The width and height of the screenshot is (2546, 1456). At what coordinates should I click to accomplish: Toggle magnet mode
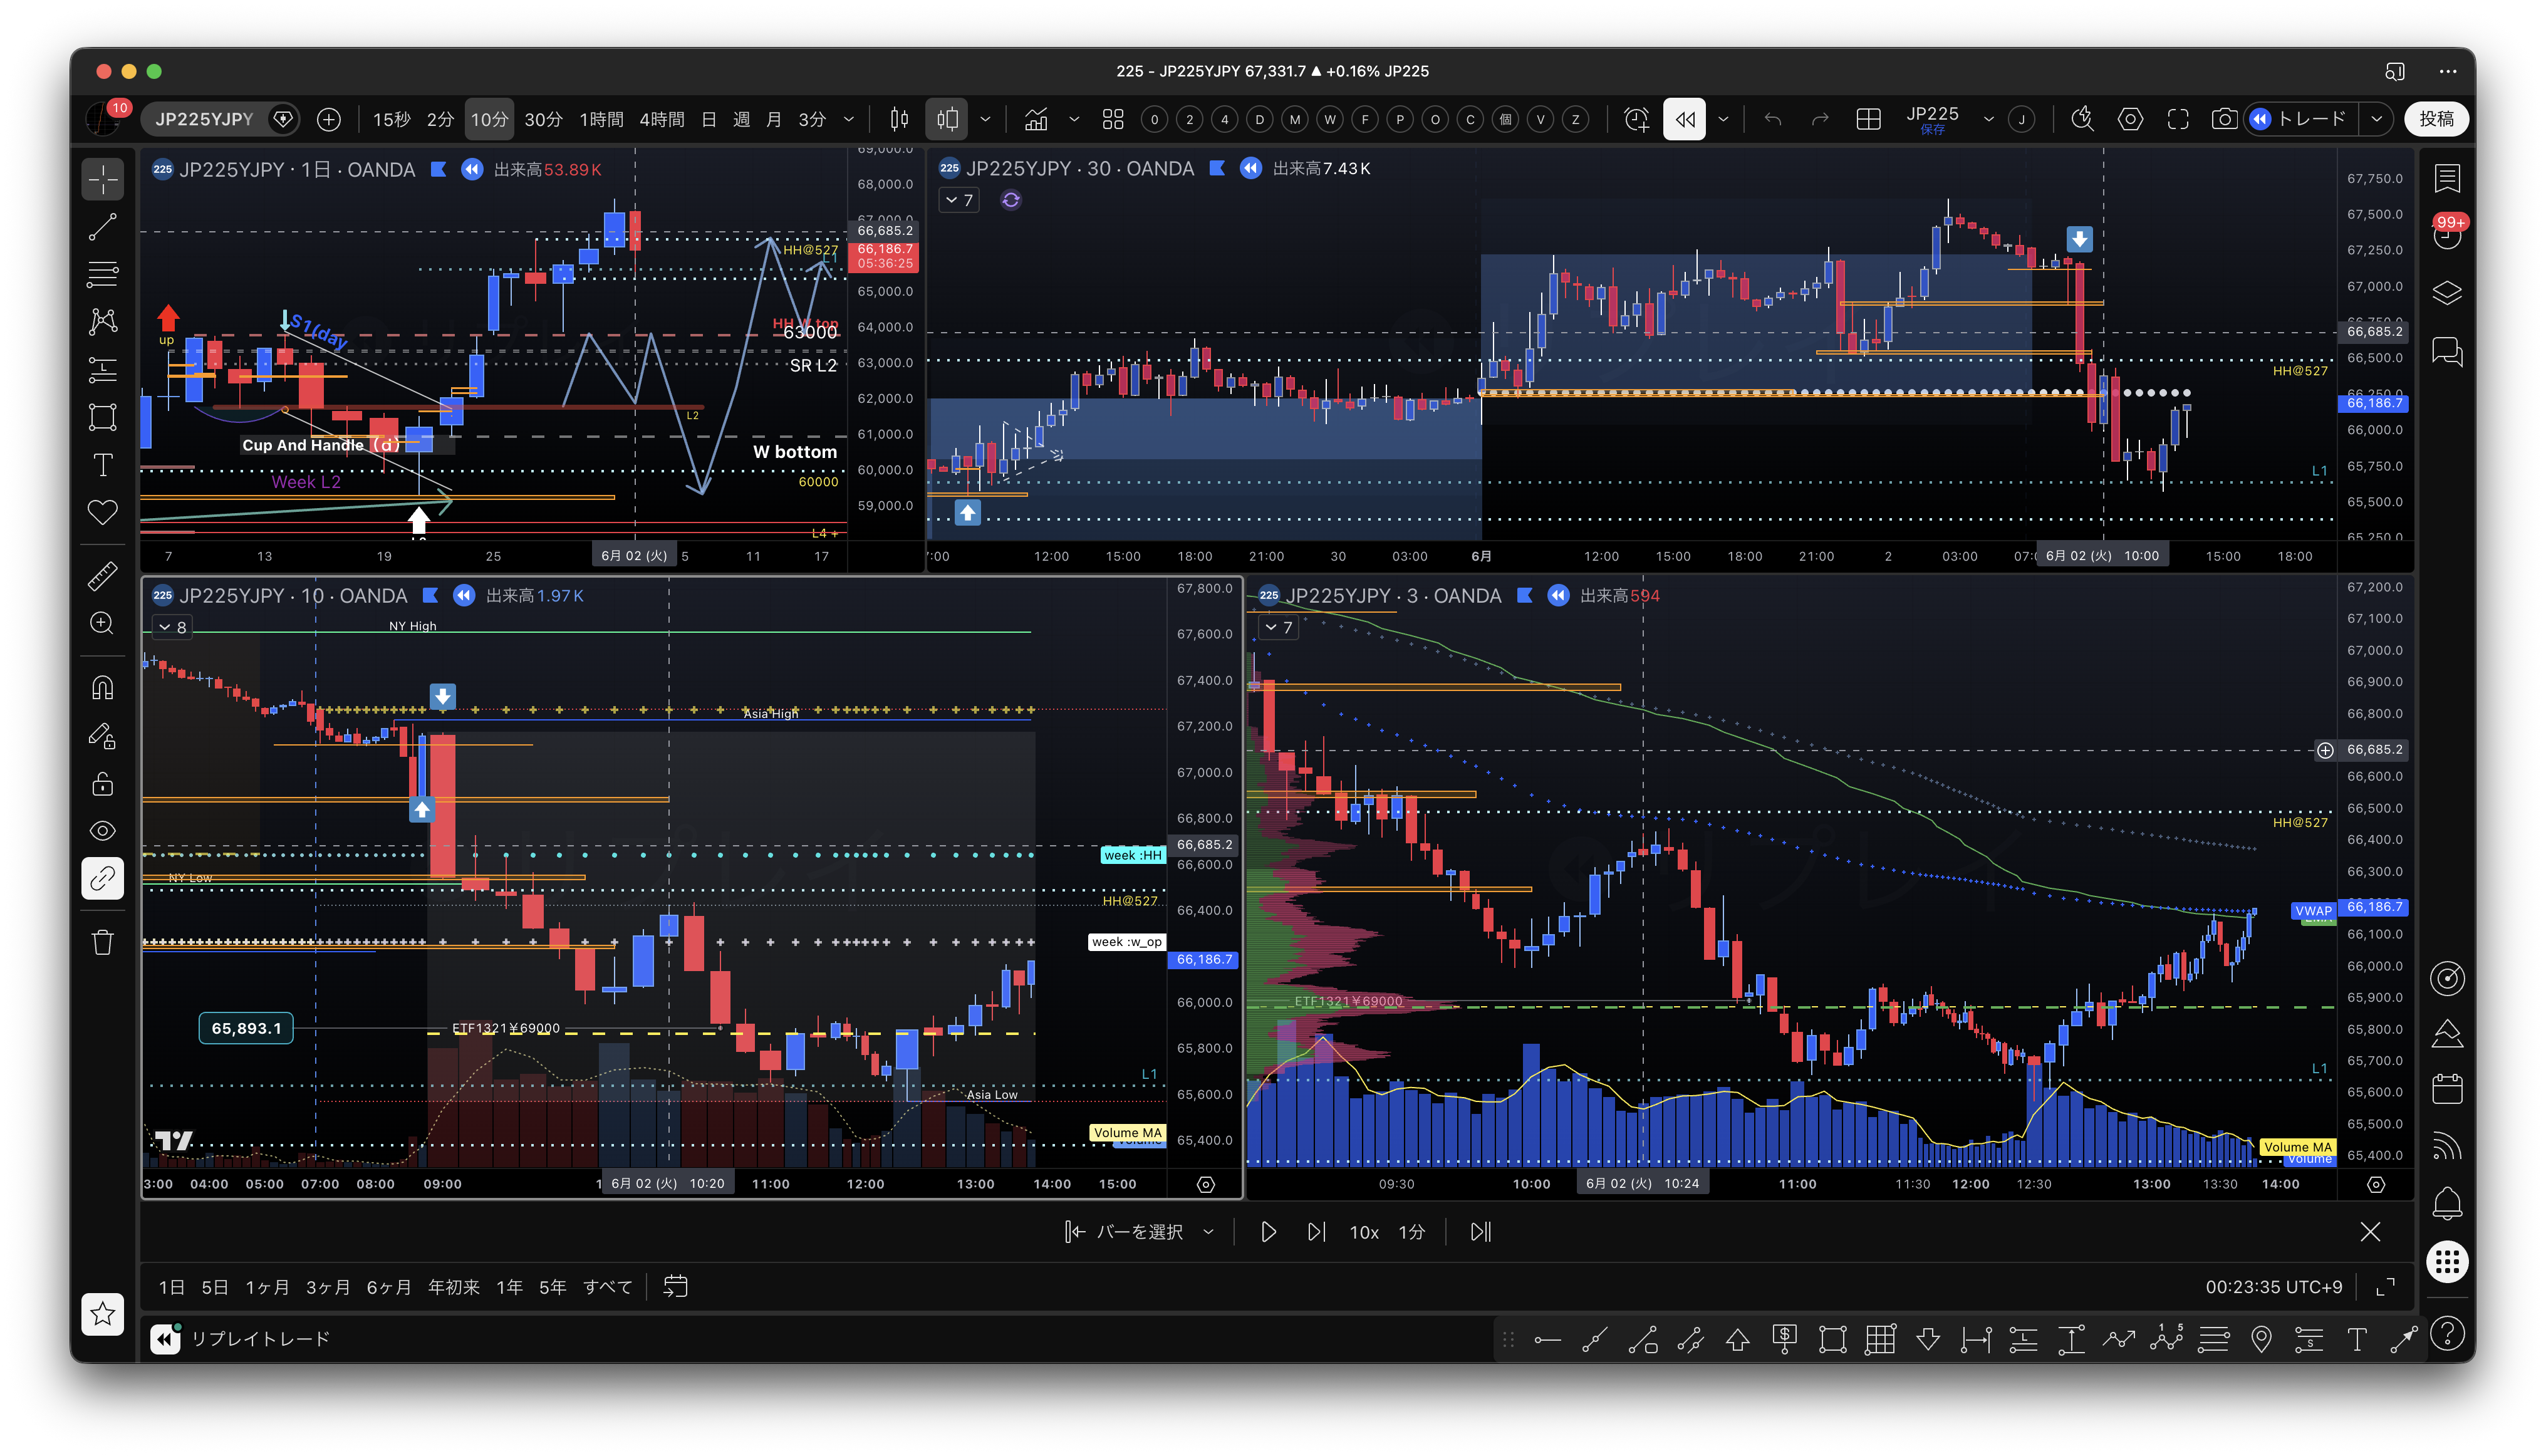[103, 688]
